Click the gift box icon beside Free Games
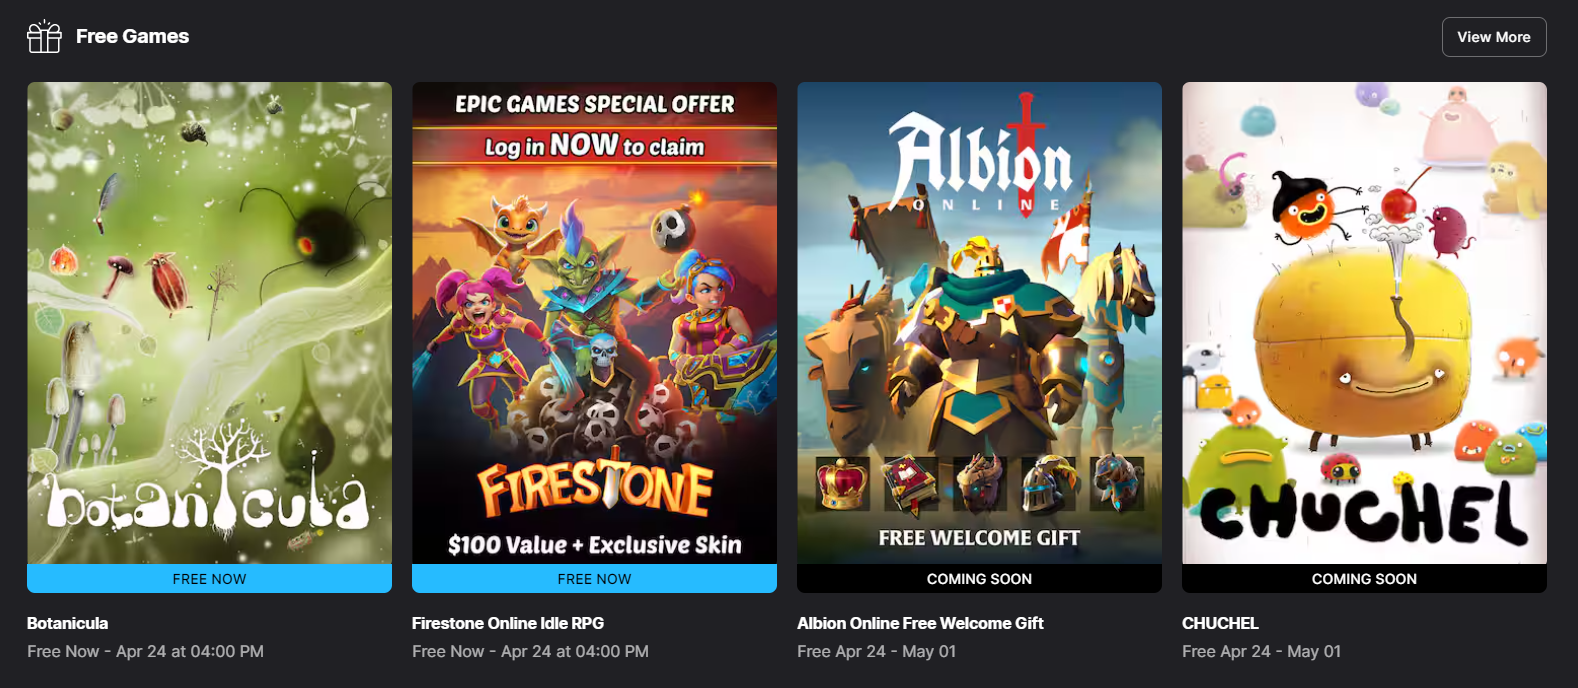This screenshot has width=1578, height=688. [44, 36]
